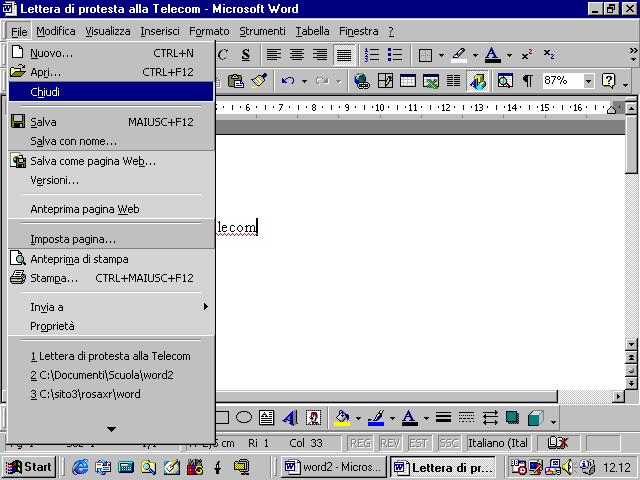
Task: Apply bulleted list formatting
Action: [395, 55]
